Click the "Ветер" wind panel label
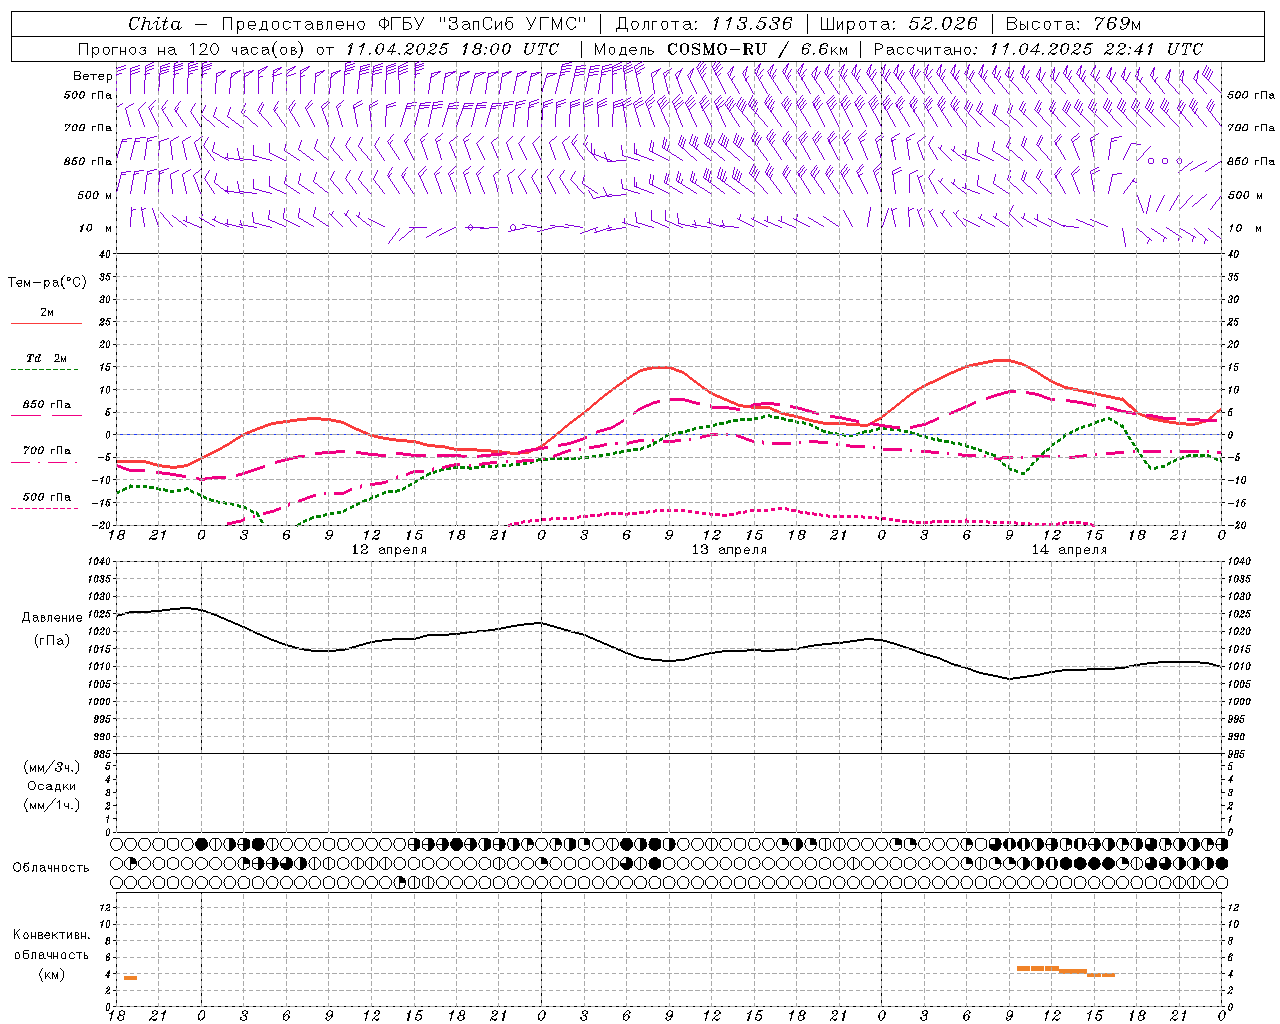Screen dimensions: 1280x1024 point(93,76)
